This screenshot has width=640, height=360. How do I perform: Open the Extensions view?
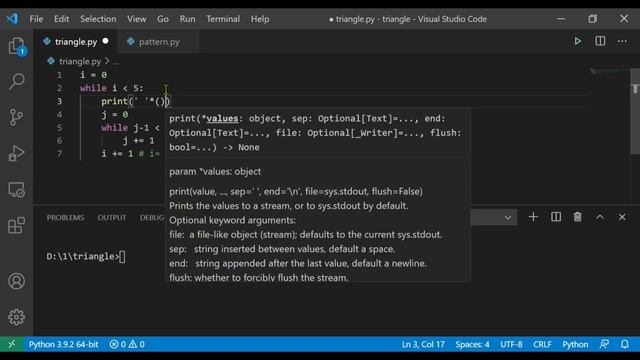click(16, 225)
